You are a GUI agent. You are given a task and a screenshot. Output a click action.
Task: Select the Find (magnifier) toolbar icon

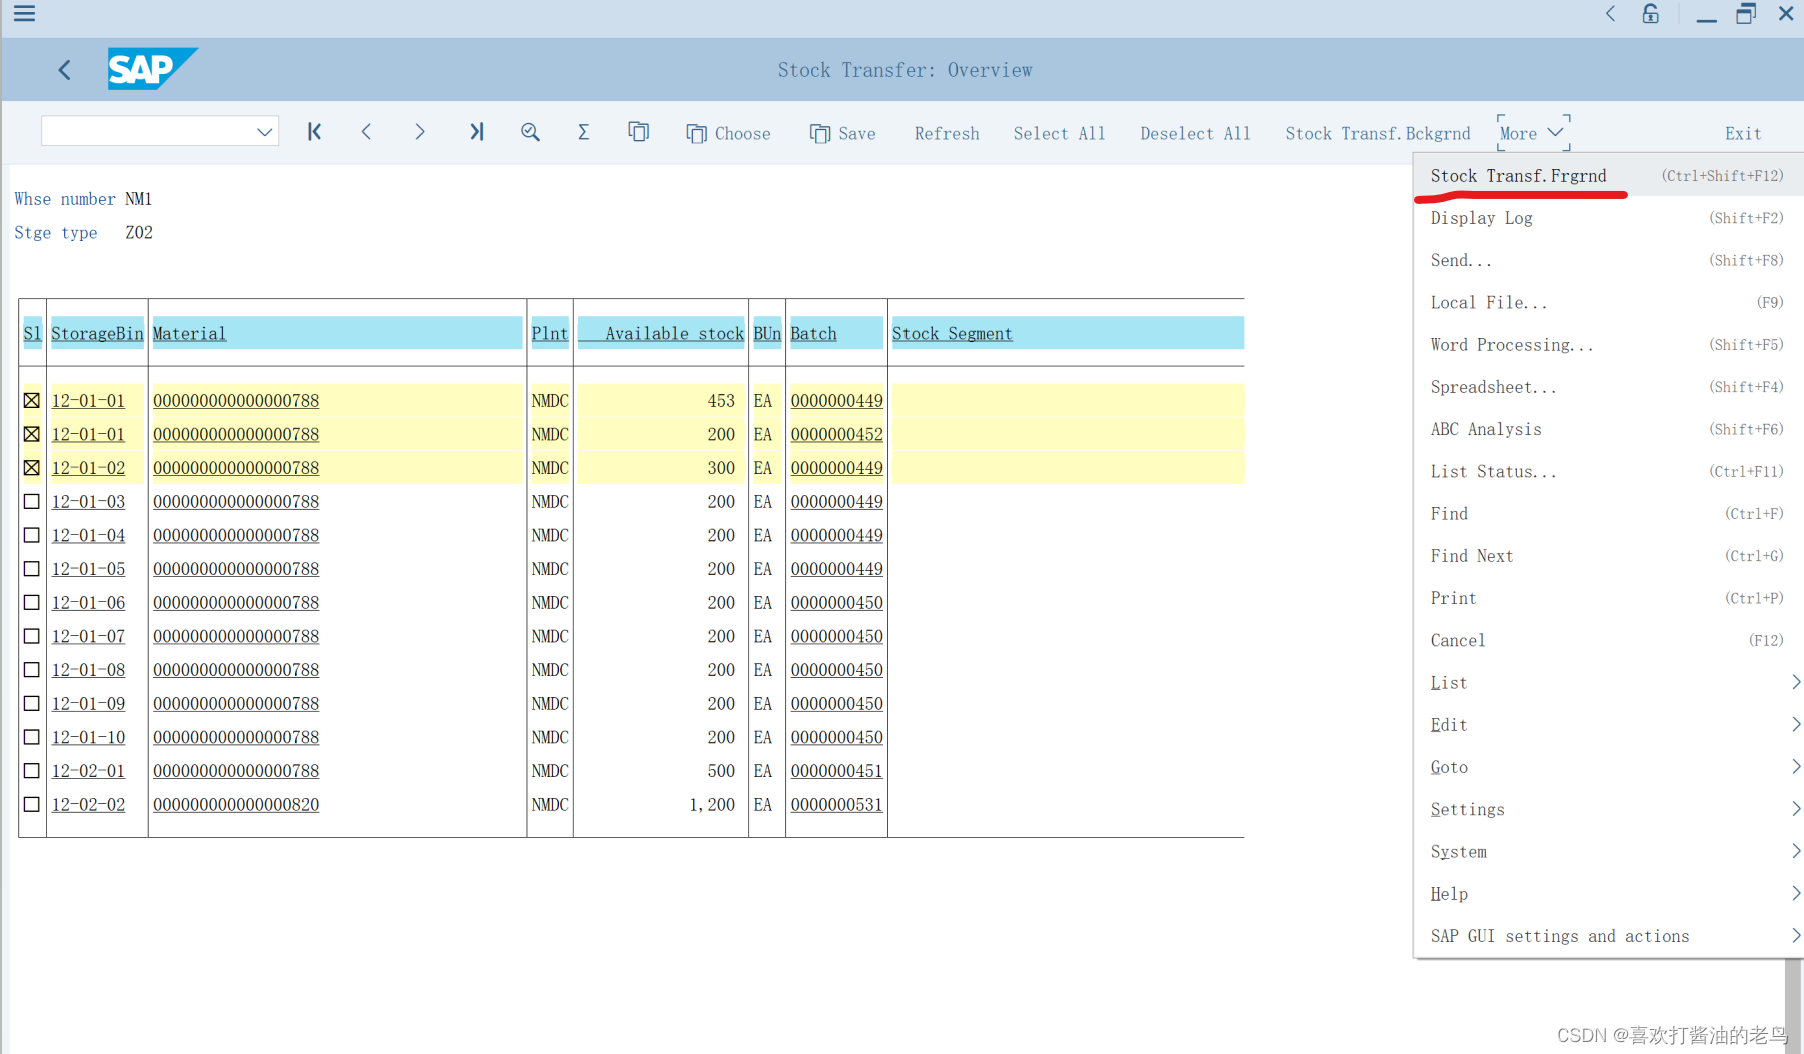pyautogui.click(x=530, y=132)
